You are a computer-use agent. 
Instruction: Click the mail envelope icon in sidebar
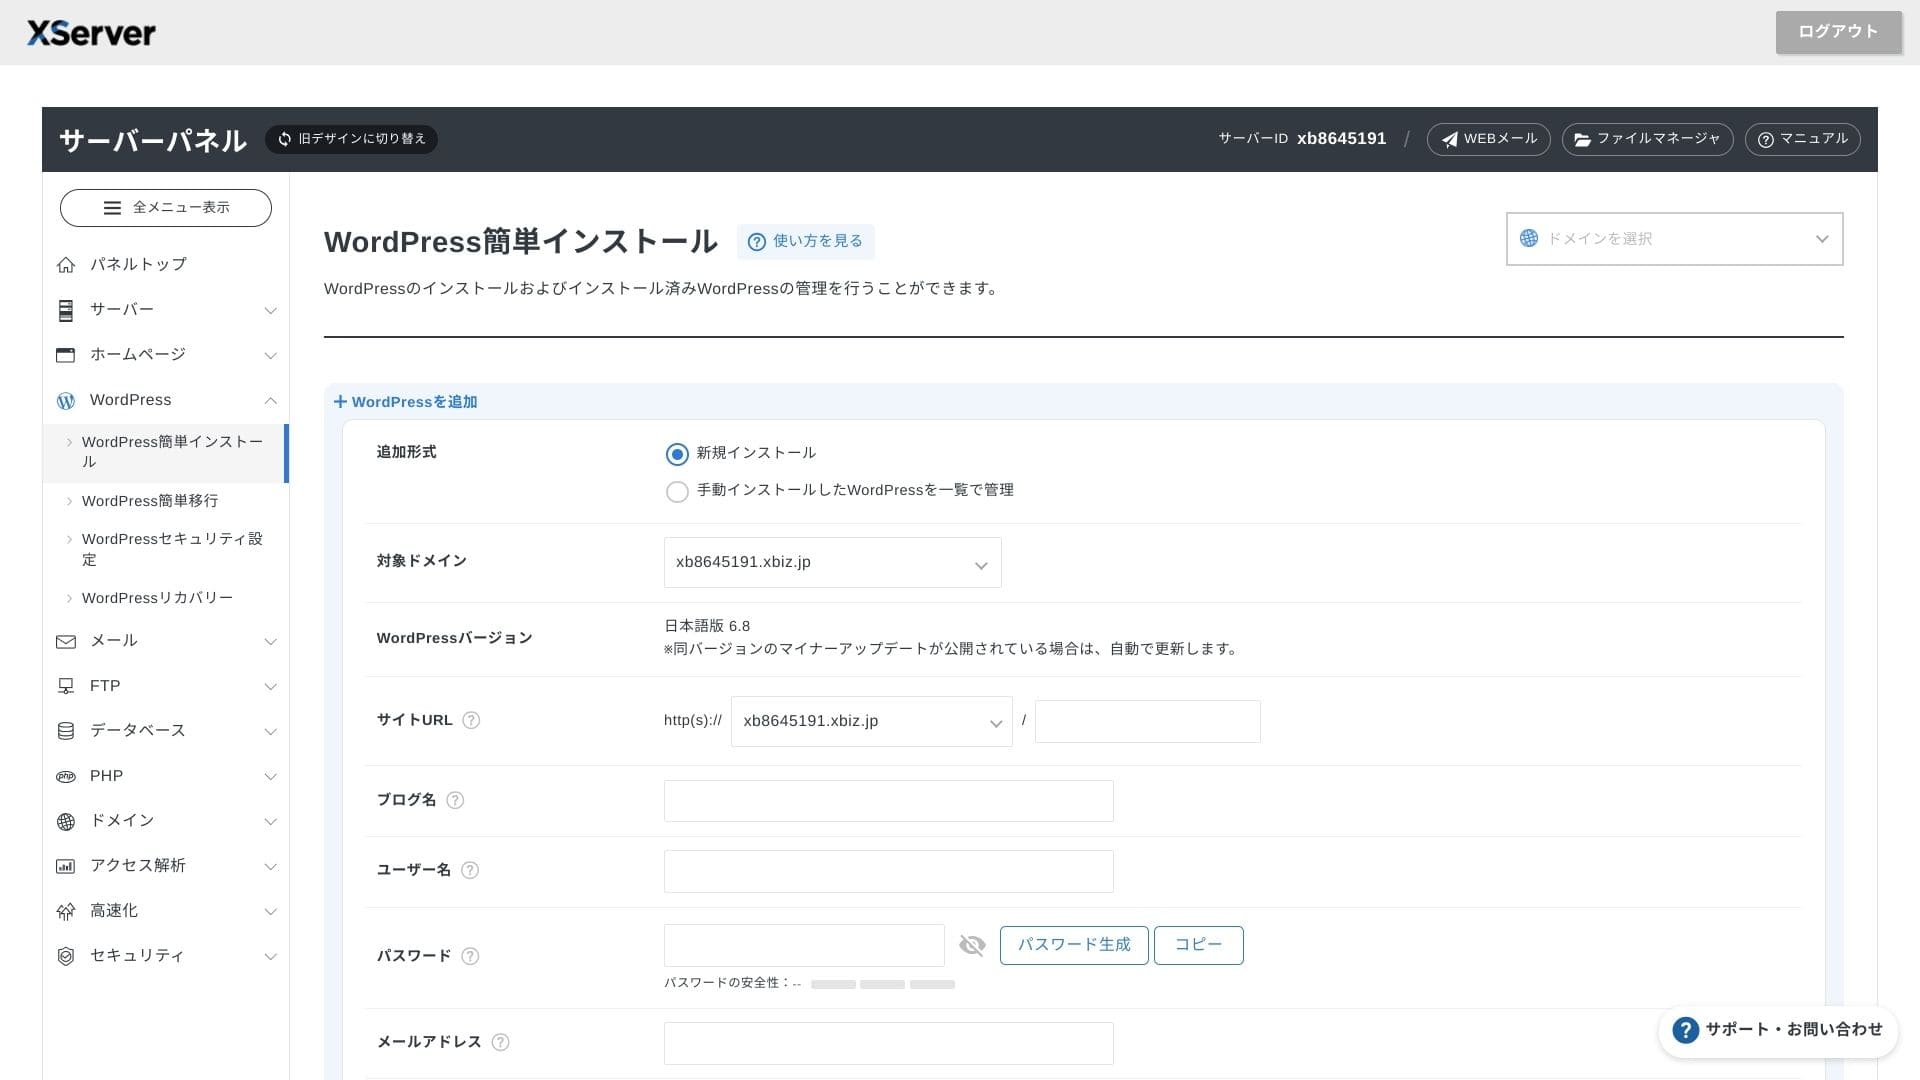point(66,641)
